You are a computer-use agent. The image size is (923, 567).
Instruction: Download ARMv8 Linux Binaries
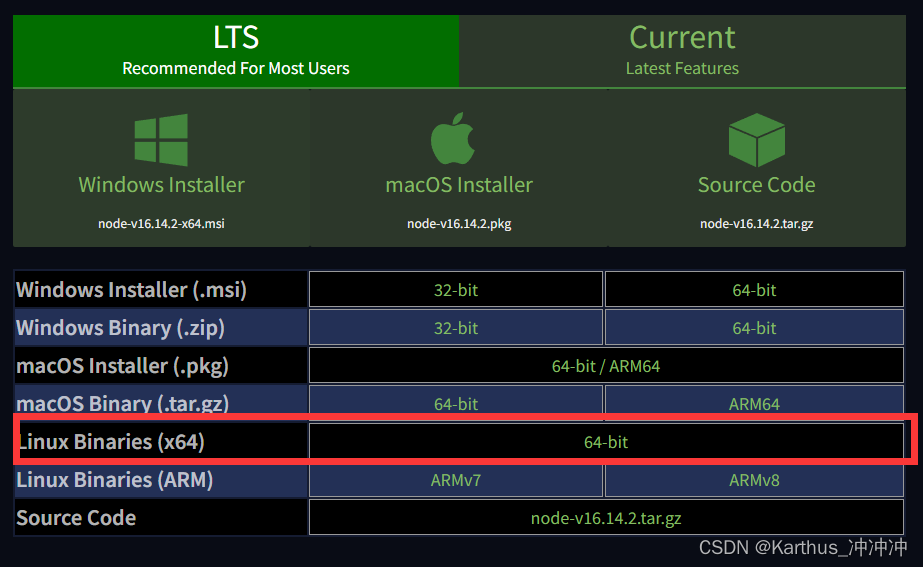tap(754, 480)
